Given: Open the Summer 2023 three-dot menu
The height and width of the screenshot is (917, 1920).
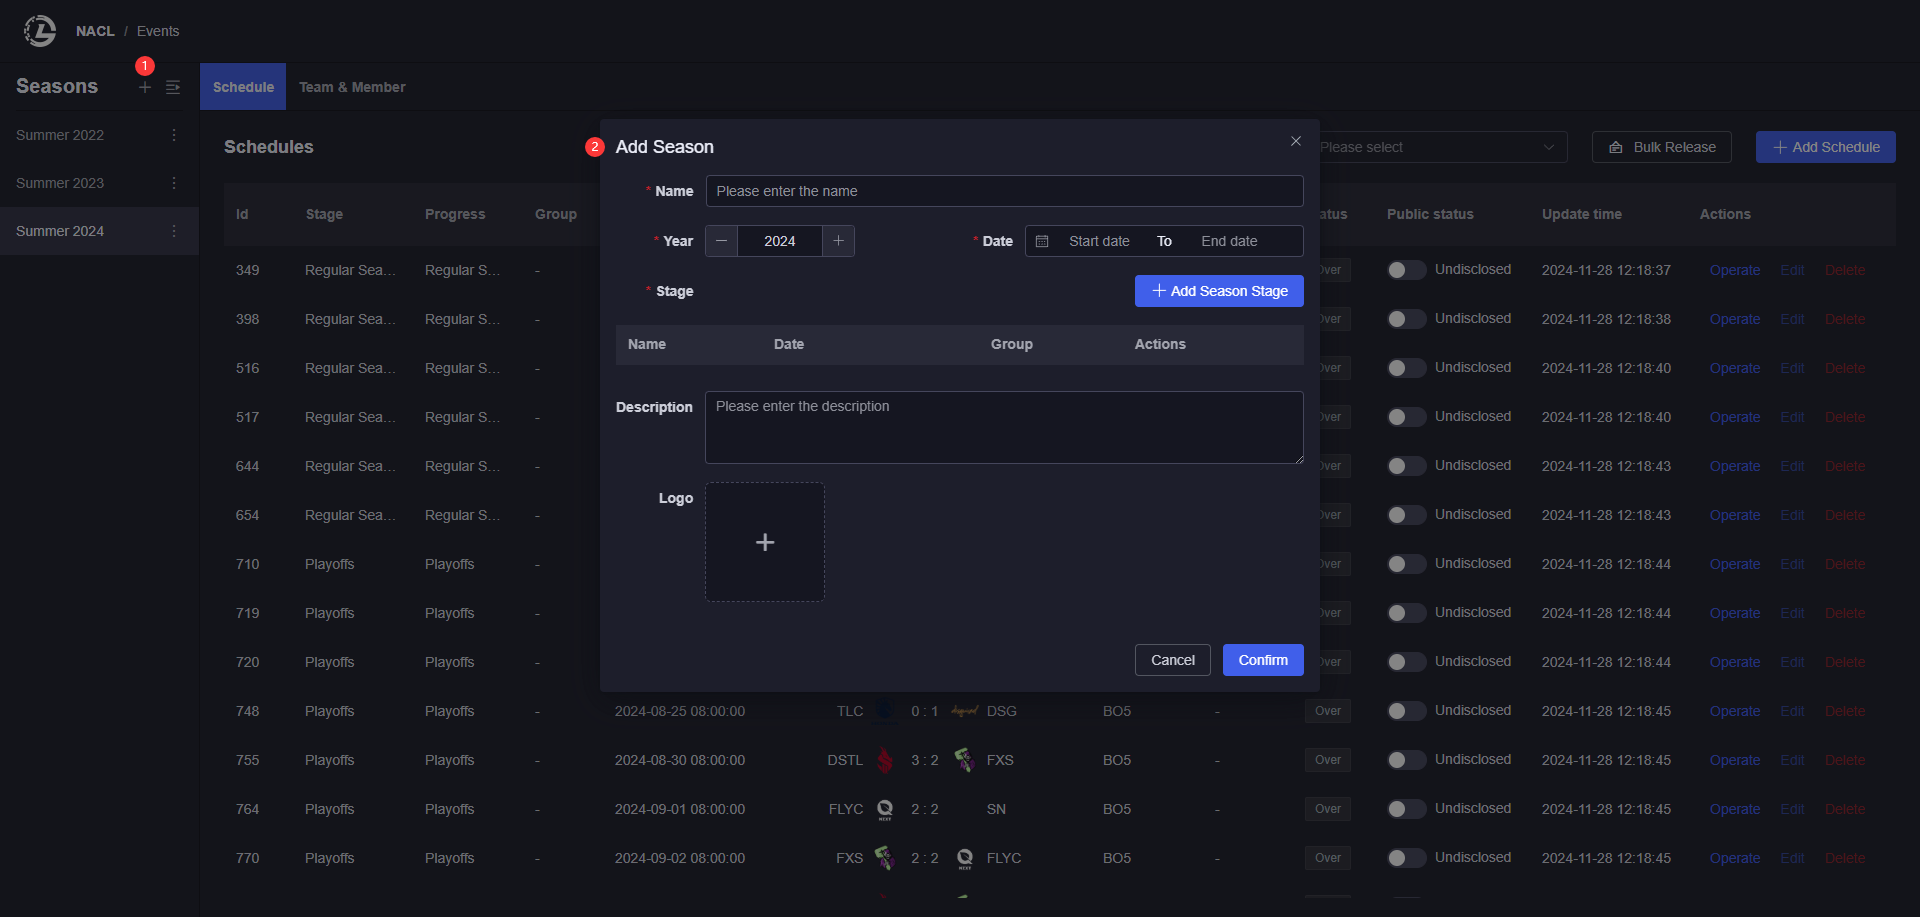Looking at the screenshot, I should [174, 183].
